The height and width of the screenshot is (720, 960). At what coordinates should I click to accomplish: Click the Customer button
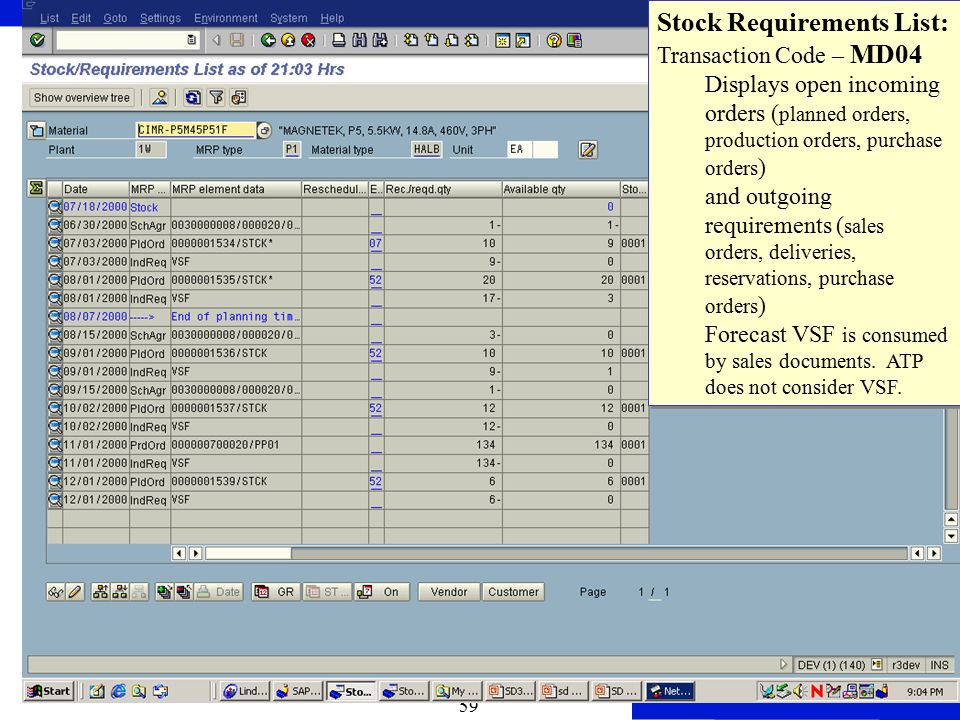(x=513, y=592)
